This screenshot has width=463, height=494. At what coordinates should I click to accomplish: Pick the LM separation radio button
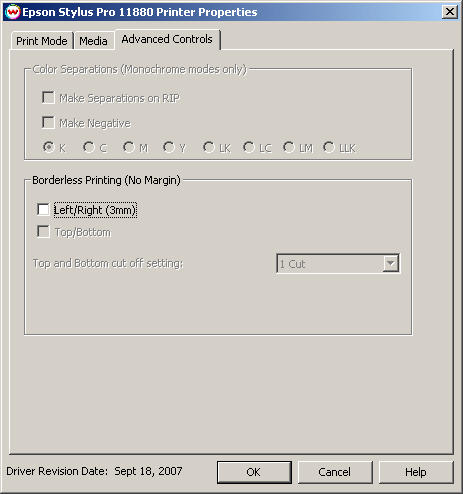click(289, 147)
